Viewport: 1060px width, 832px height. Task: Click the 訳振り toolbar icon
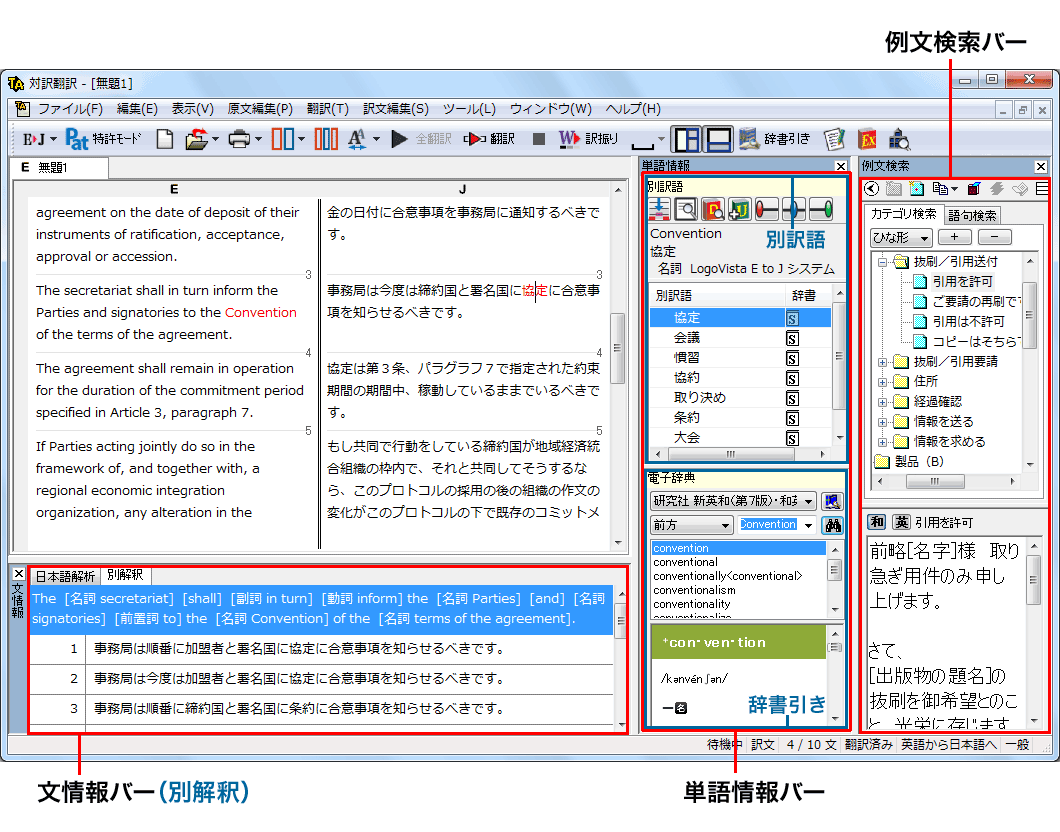point(588,139)
